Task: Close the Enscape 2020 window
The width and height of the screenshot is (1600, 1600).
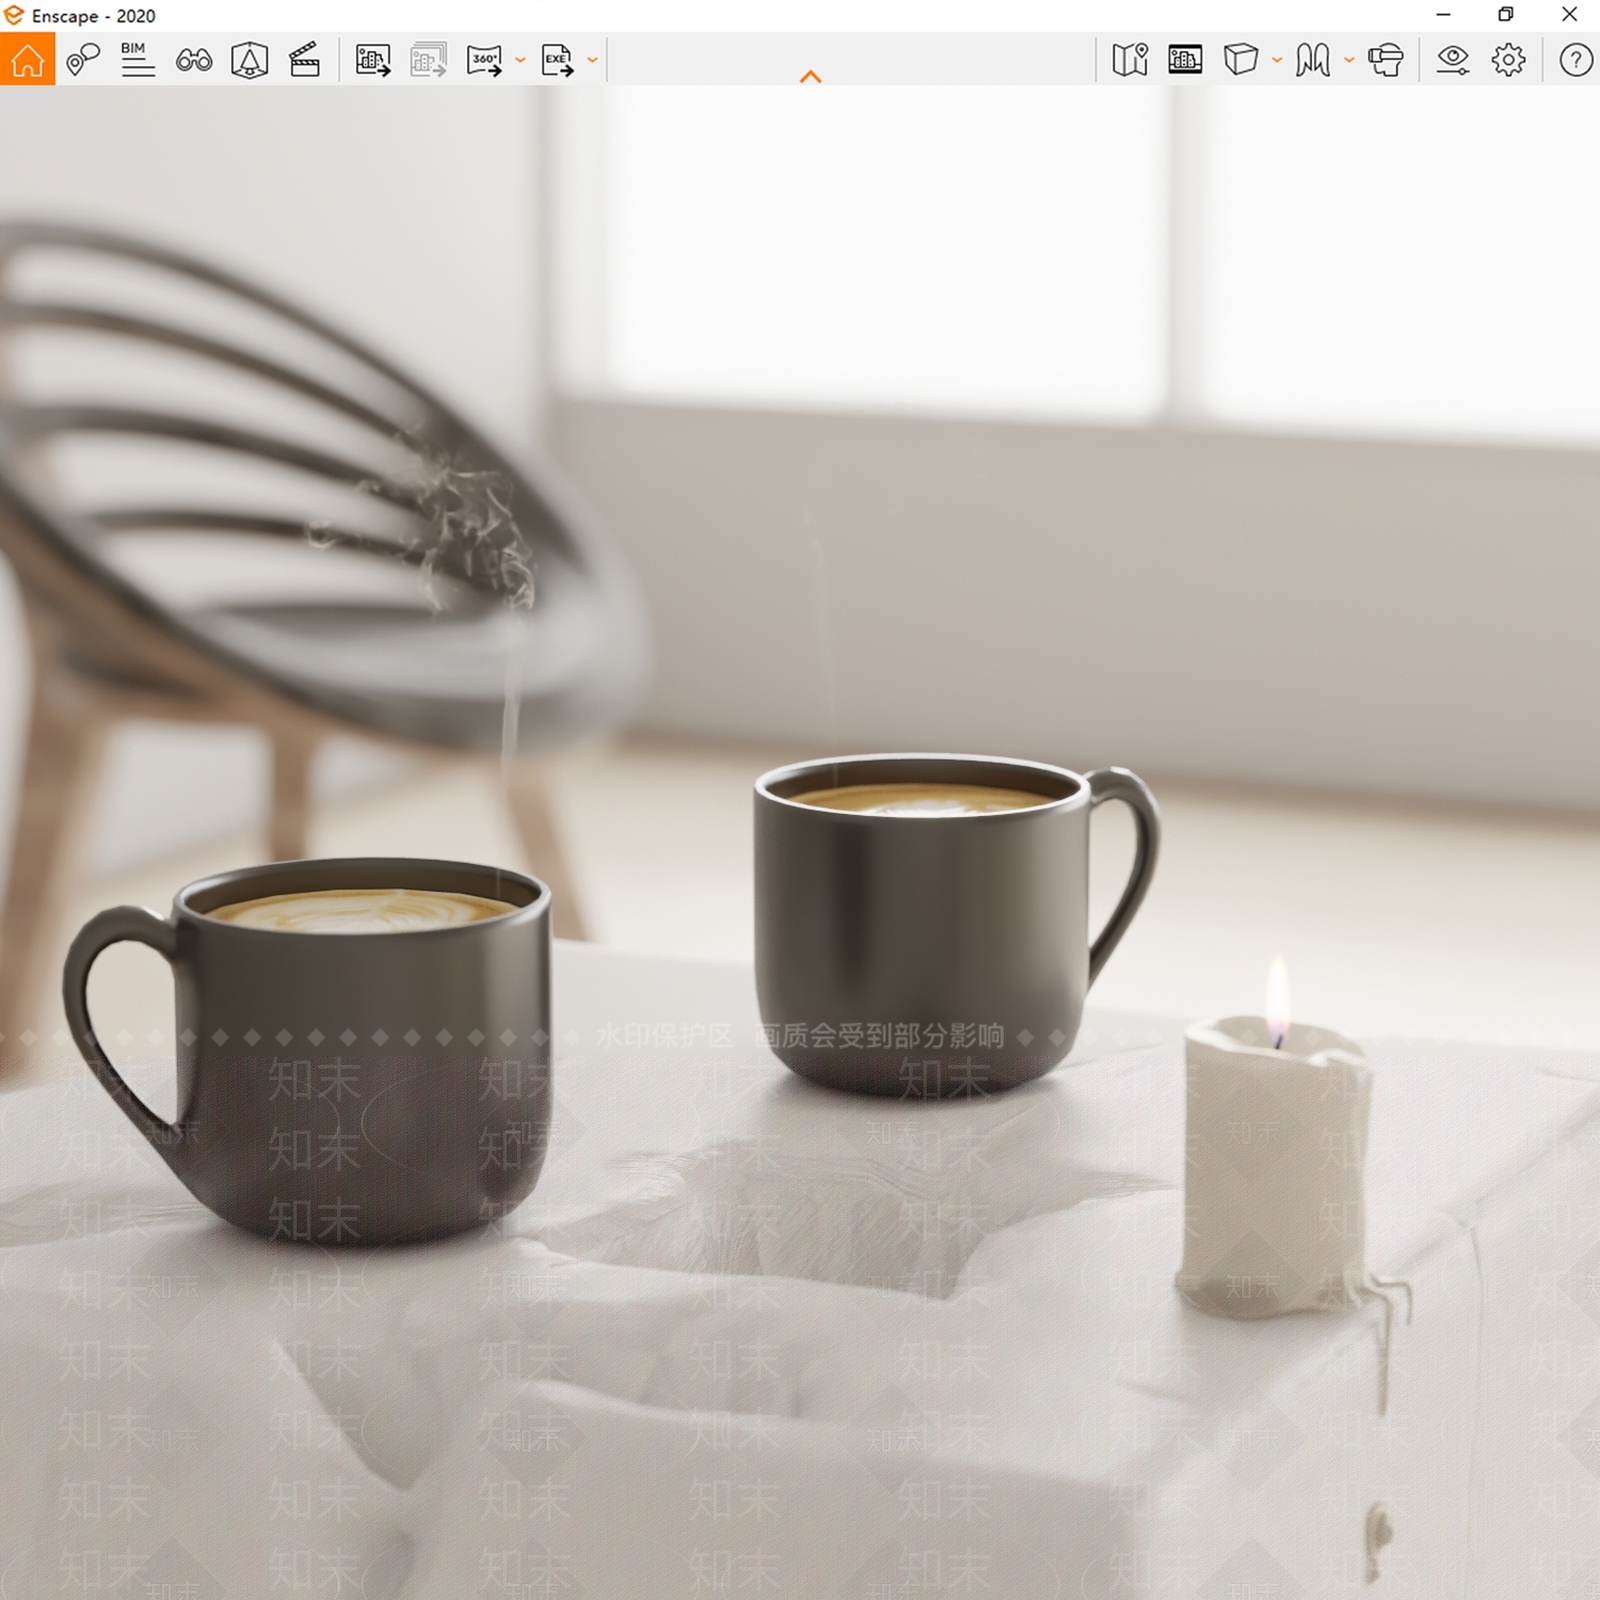Action: click(x=1569, y=15)
